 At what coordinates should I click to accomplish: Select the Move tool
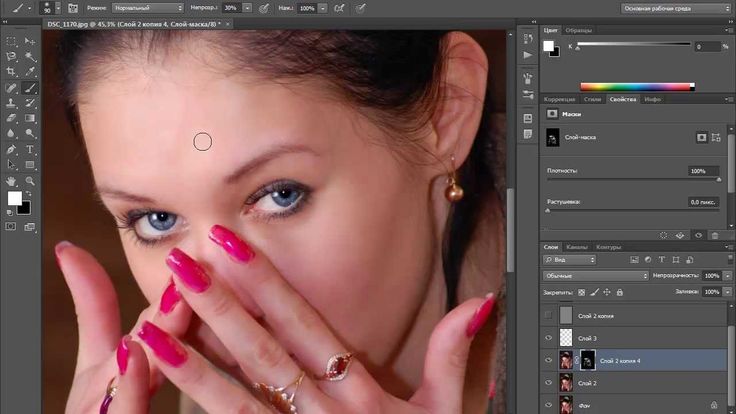30,41
